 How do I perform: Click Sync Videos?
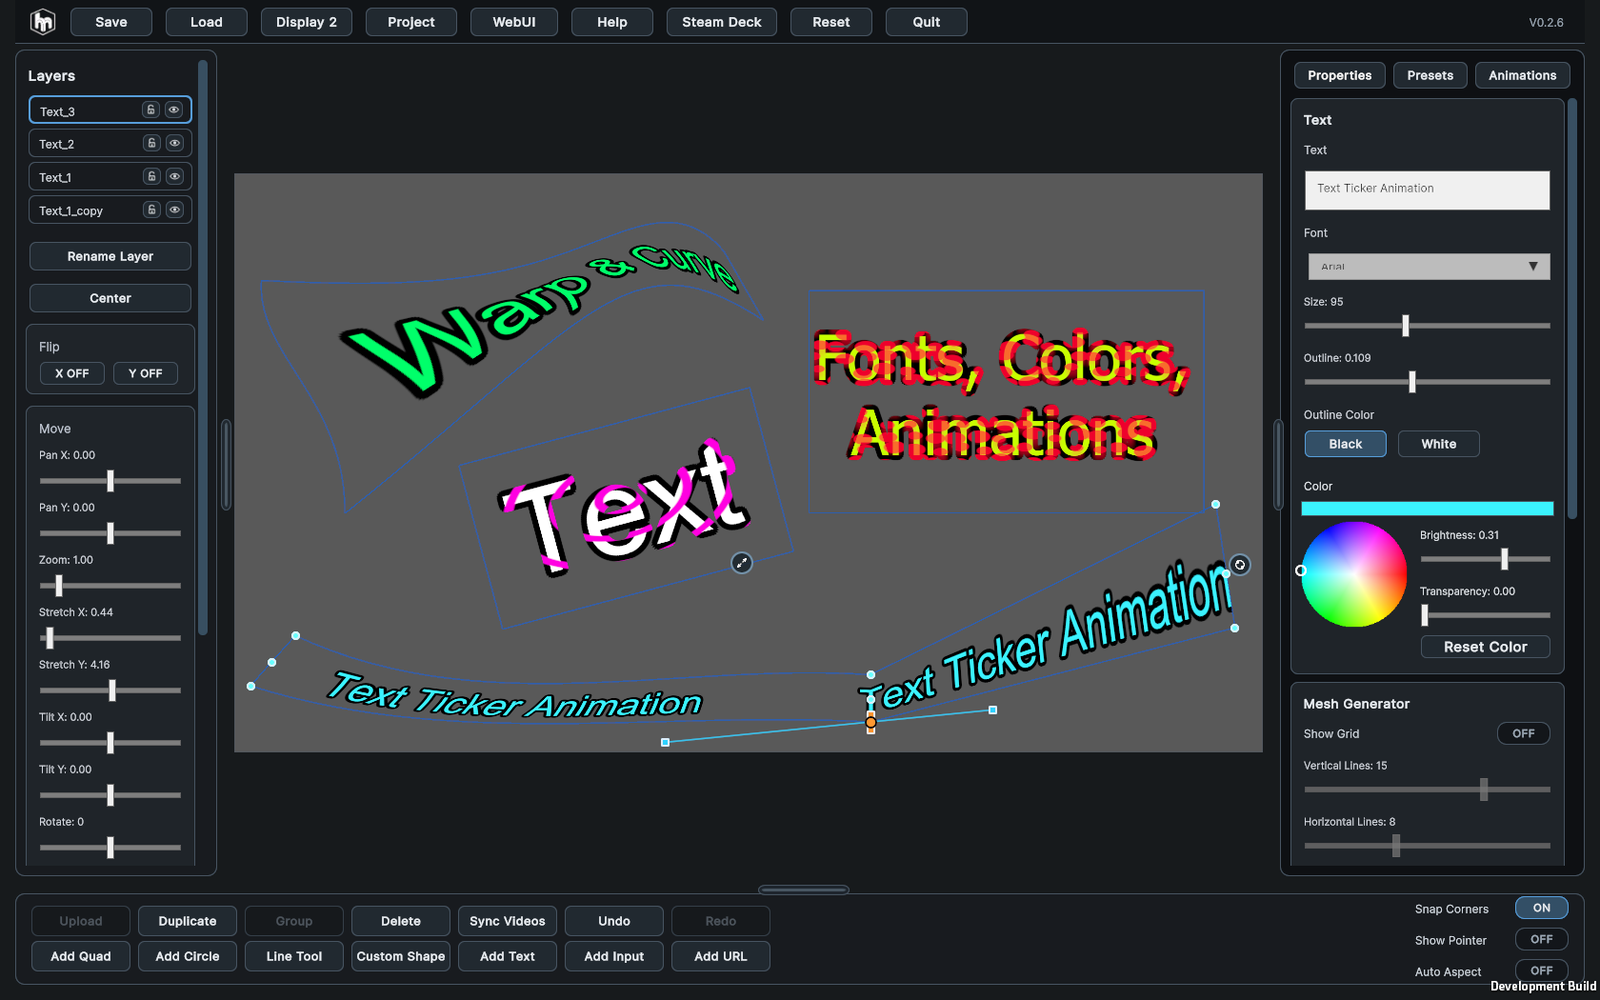(507, 921)
